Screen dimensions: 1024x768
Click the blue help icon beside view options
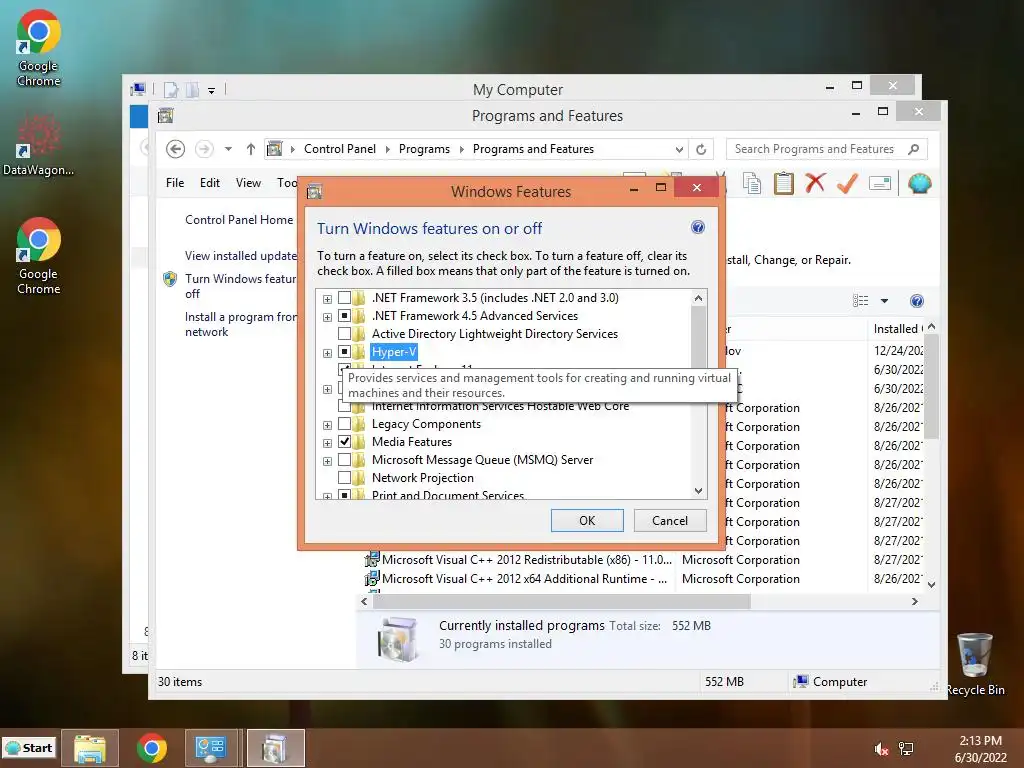pos(917,301)
